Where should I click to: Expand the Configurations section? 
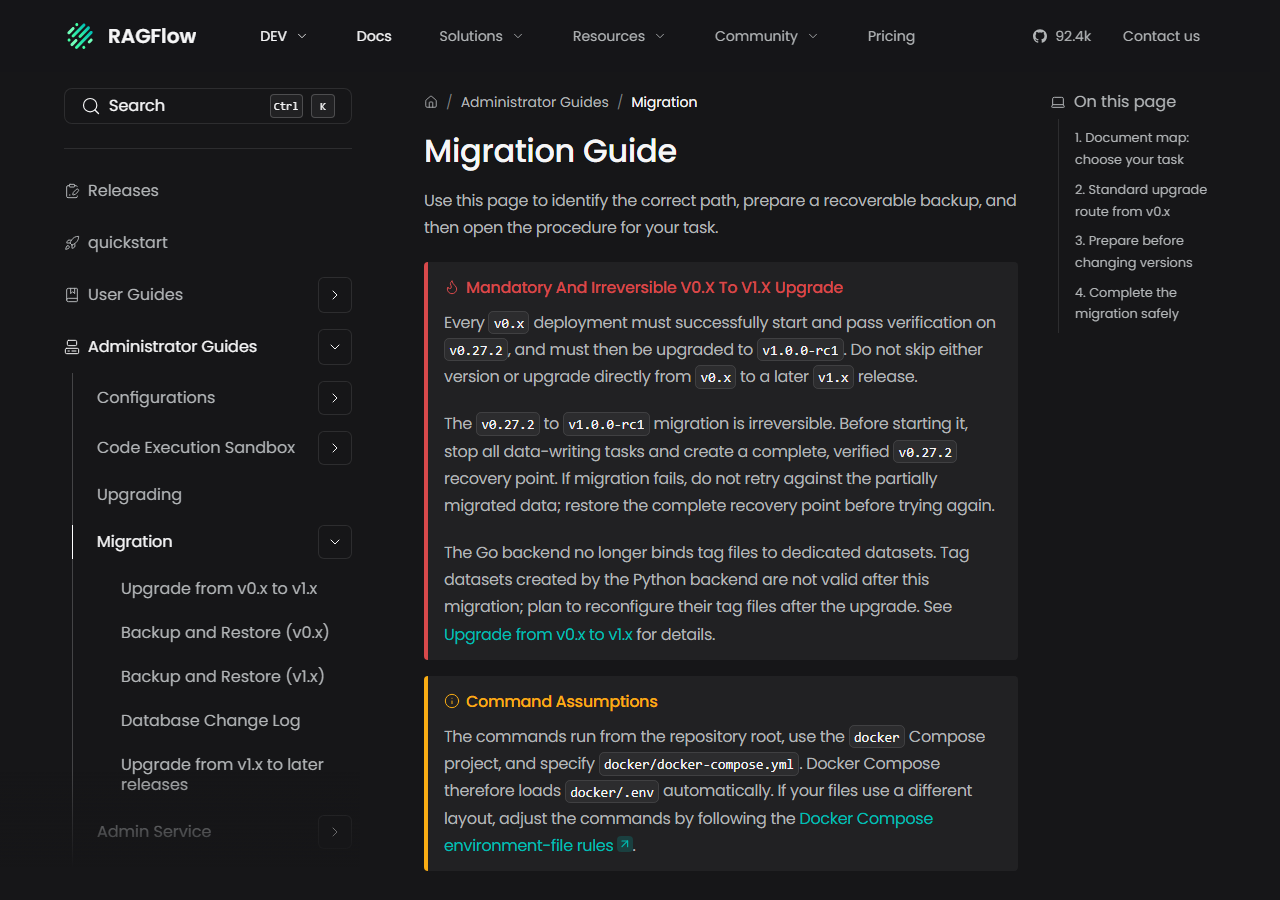335,398
